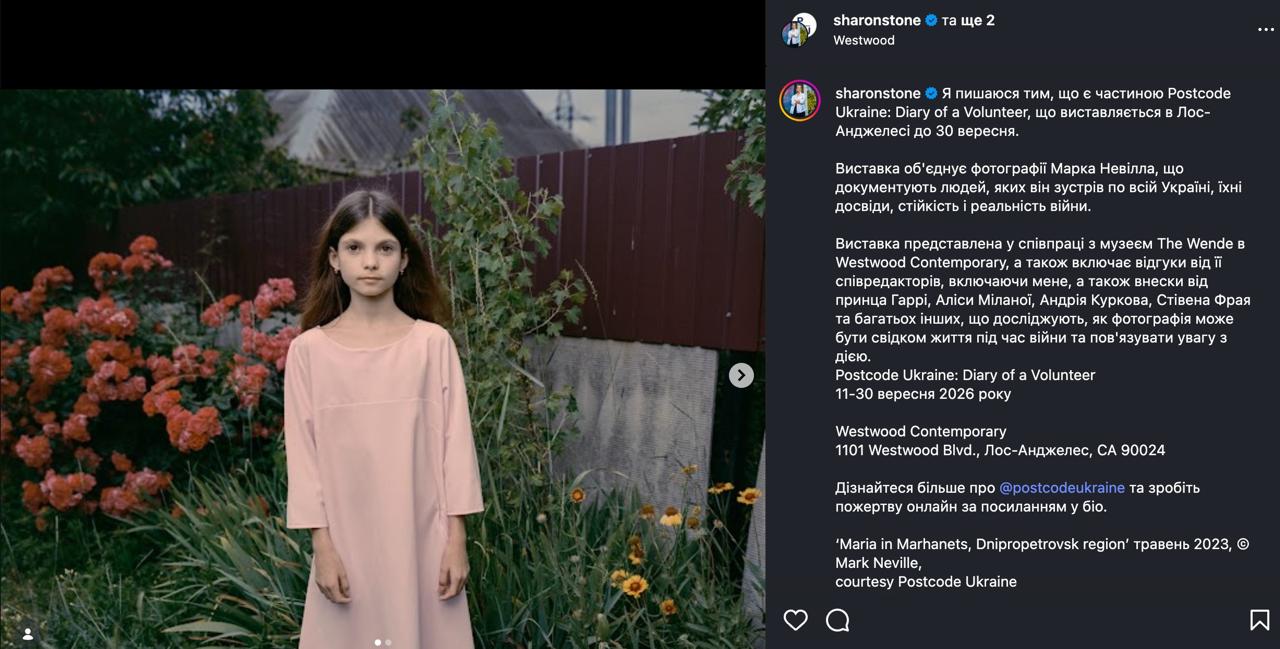Select the first carousel dot indicator
1280x649 pixels.
tap(378, 642)
